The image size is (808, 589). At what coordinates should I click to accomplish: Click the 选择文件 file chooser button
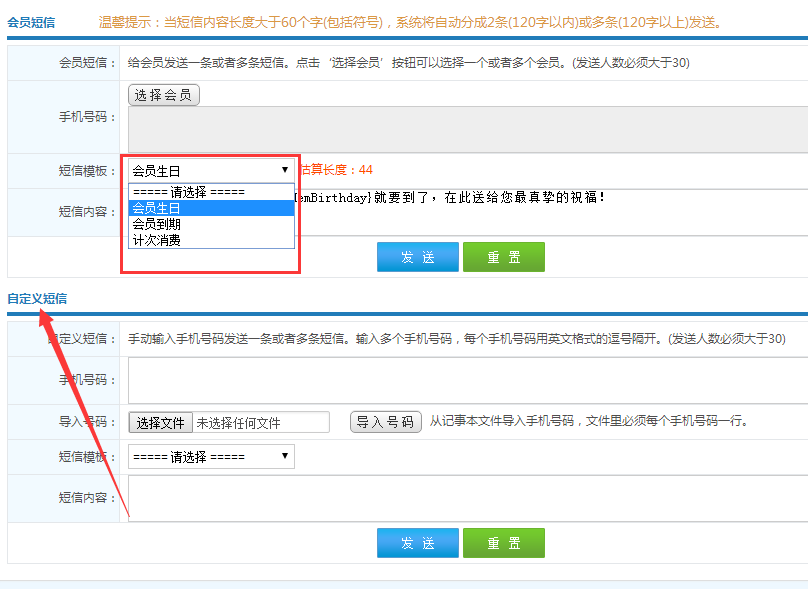[160, 422]
